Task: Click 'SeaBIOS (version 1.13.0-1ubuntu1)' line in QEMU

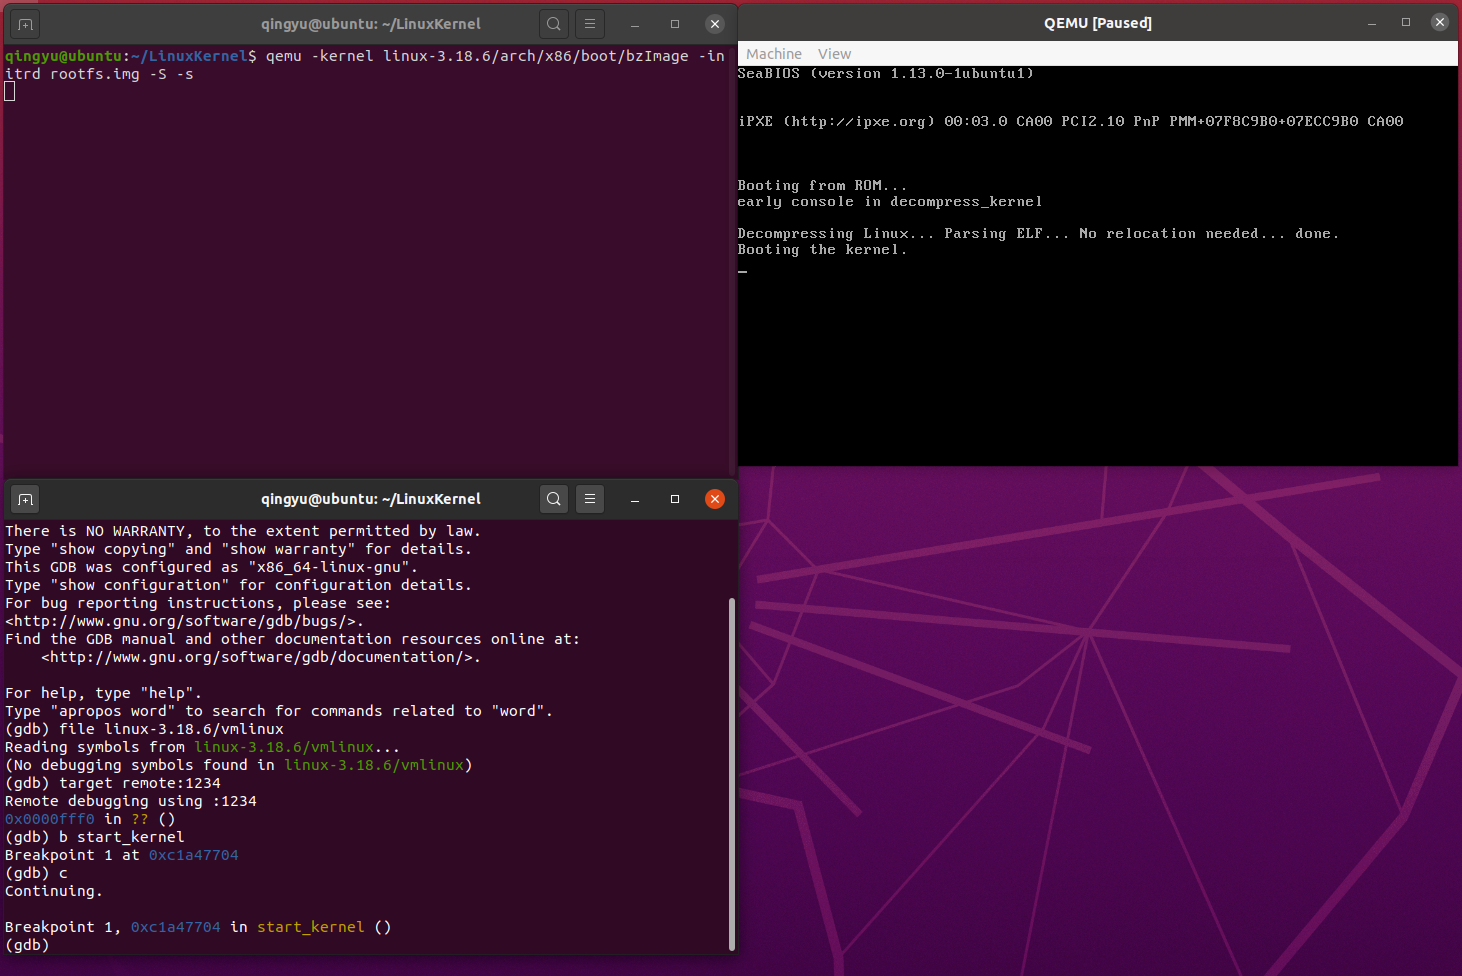Action: coord(886,74)
